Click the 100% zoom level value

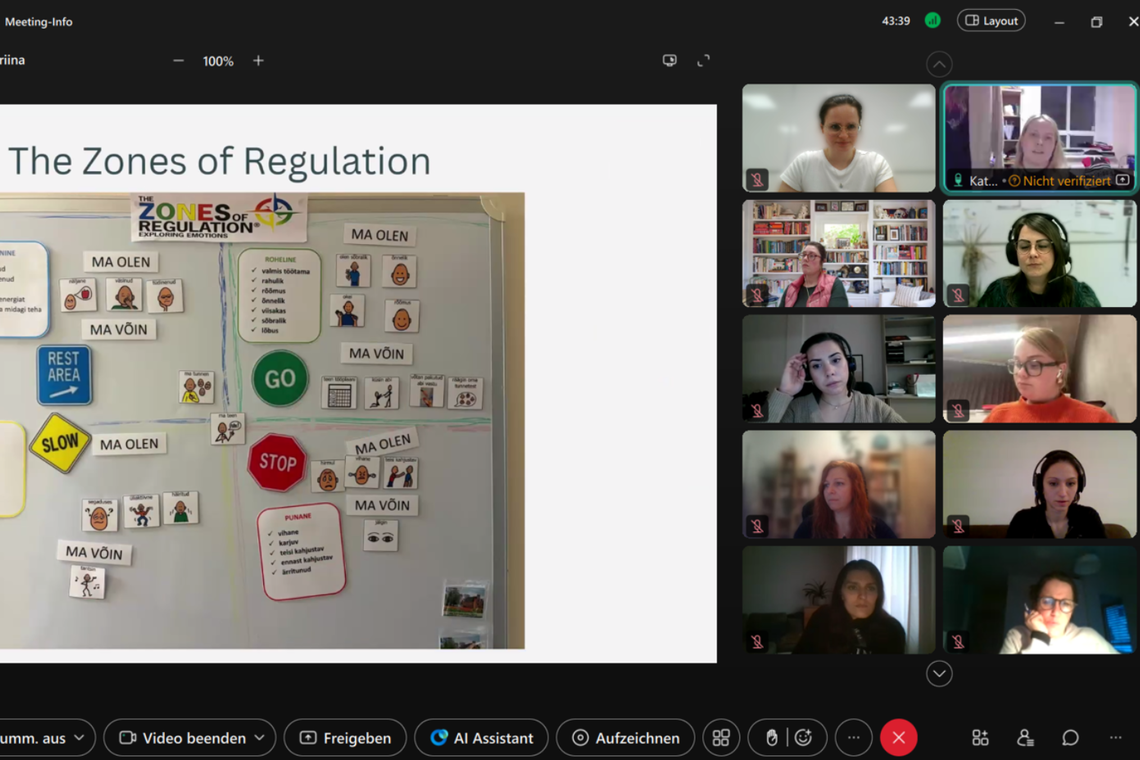click(218, 62)
